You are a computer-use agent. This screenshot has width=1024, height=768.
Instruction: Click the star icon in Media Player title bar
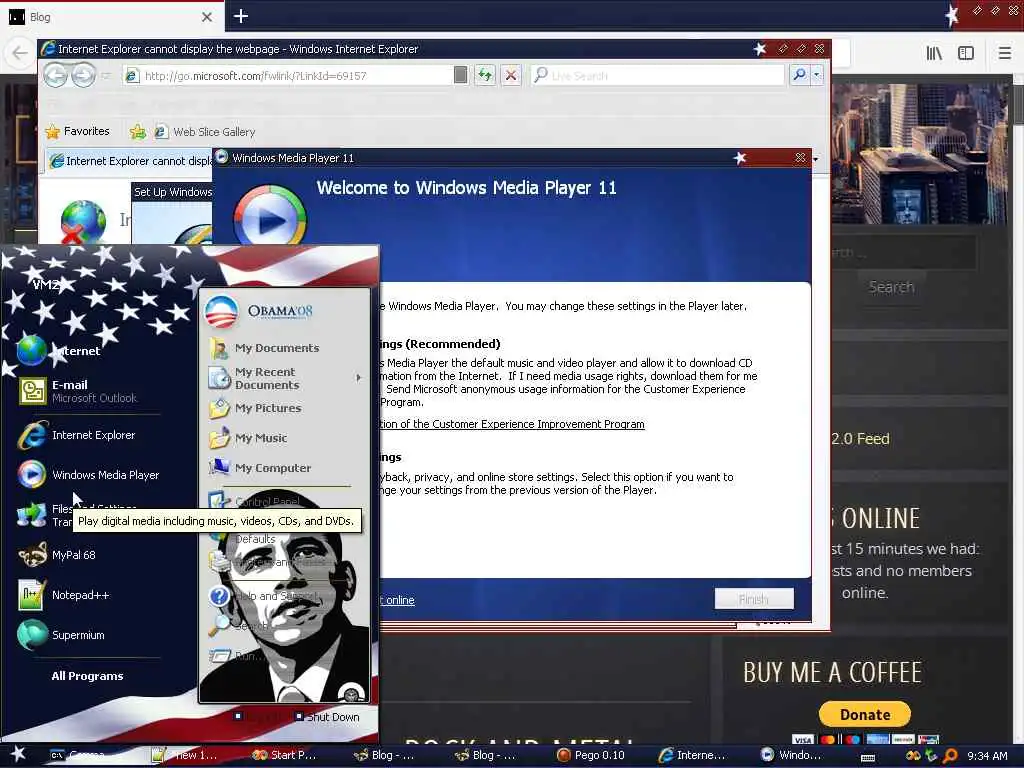coord(739,158)
